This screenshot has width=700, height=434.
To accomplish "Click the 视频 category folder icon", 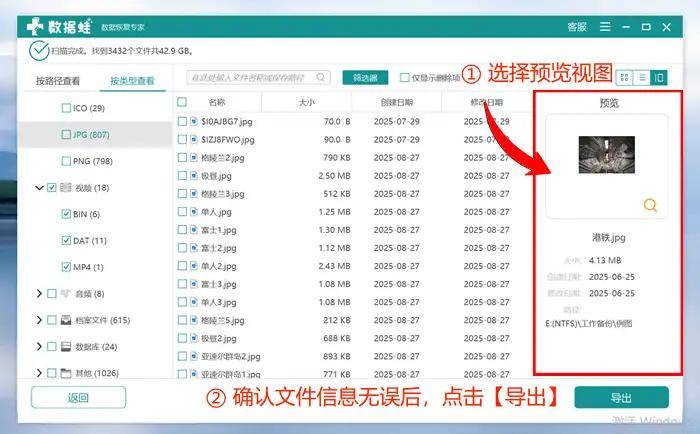I will pos(67,187).
